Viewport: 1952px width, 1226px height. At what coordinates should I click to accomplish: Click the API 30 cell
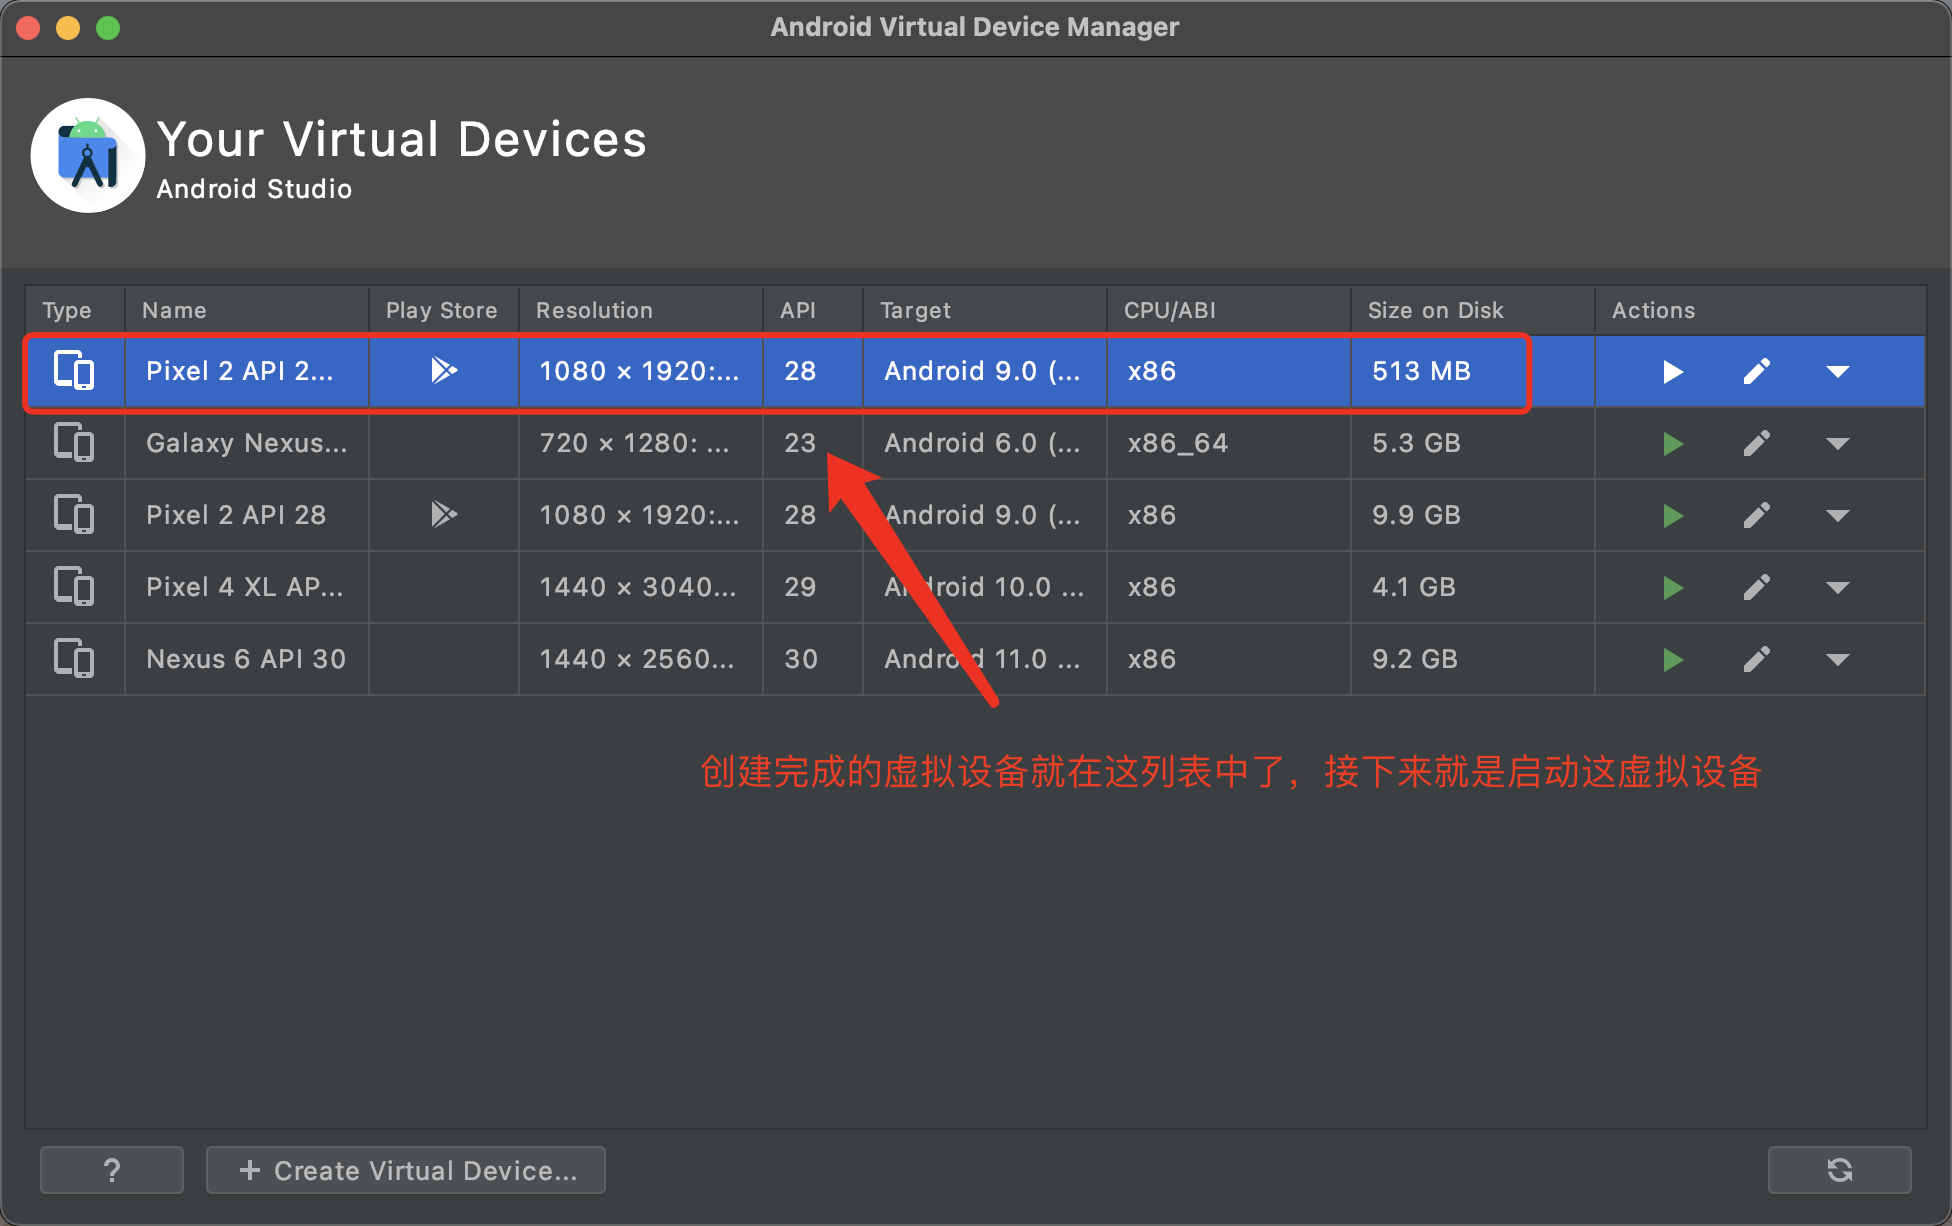[x=813, y=659]
